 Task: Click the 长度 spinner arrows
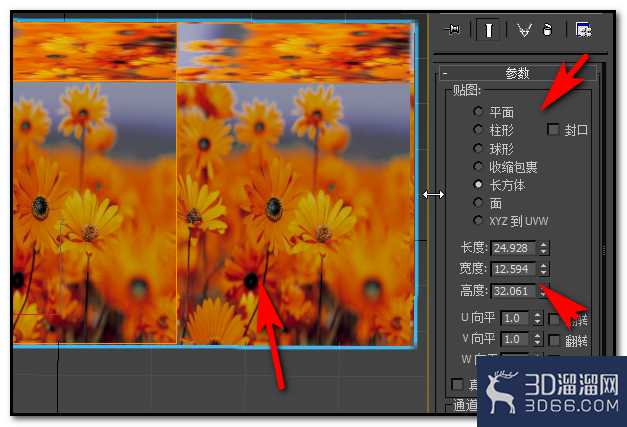click(x=543, y=248)
